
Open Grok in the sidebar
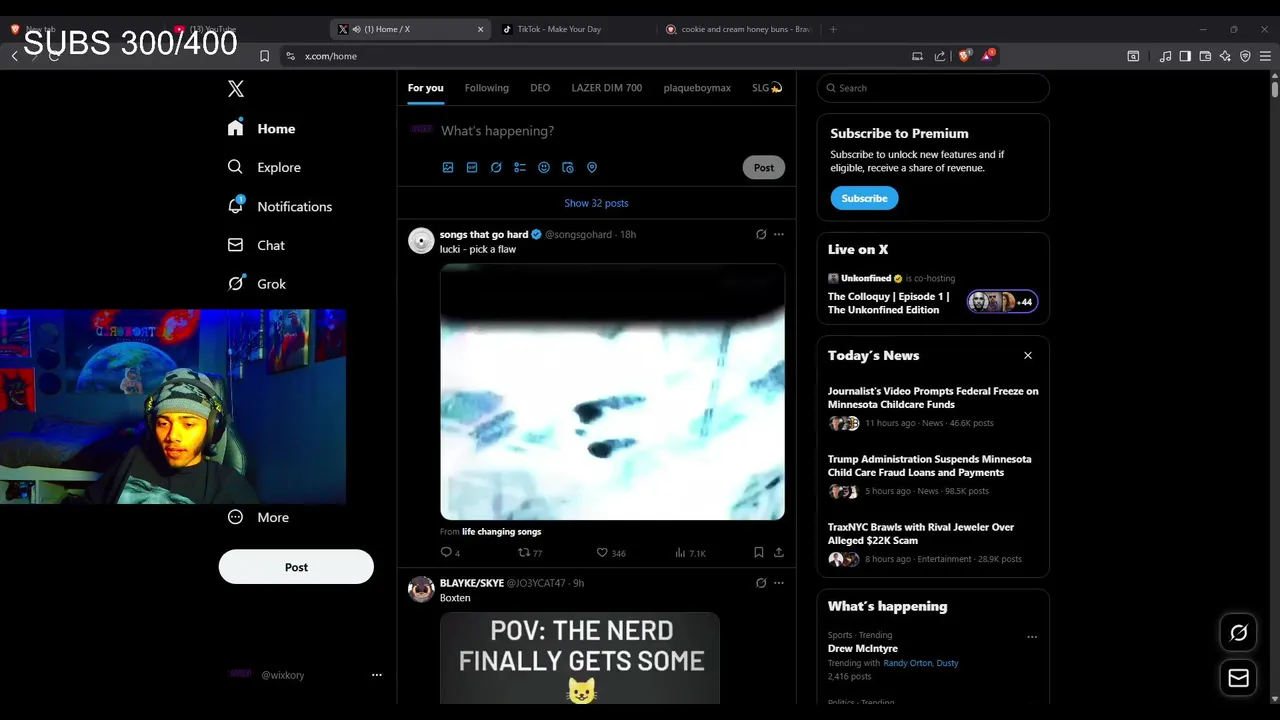[257, 284]
